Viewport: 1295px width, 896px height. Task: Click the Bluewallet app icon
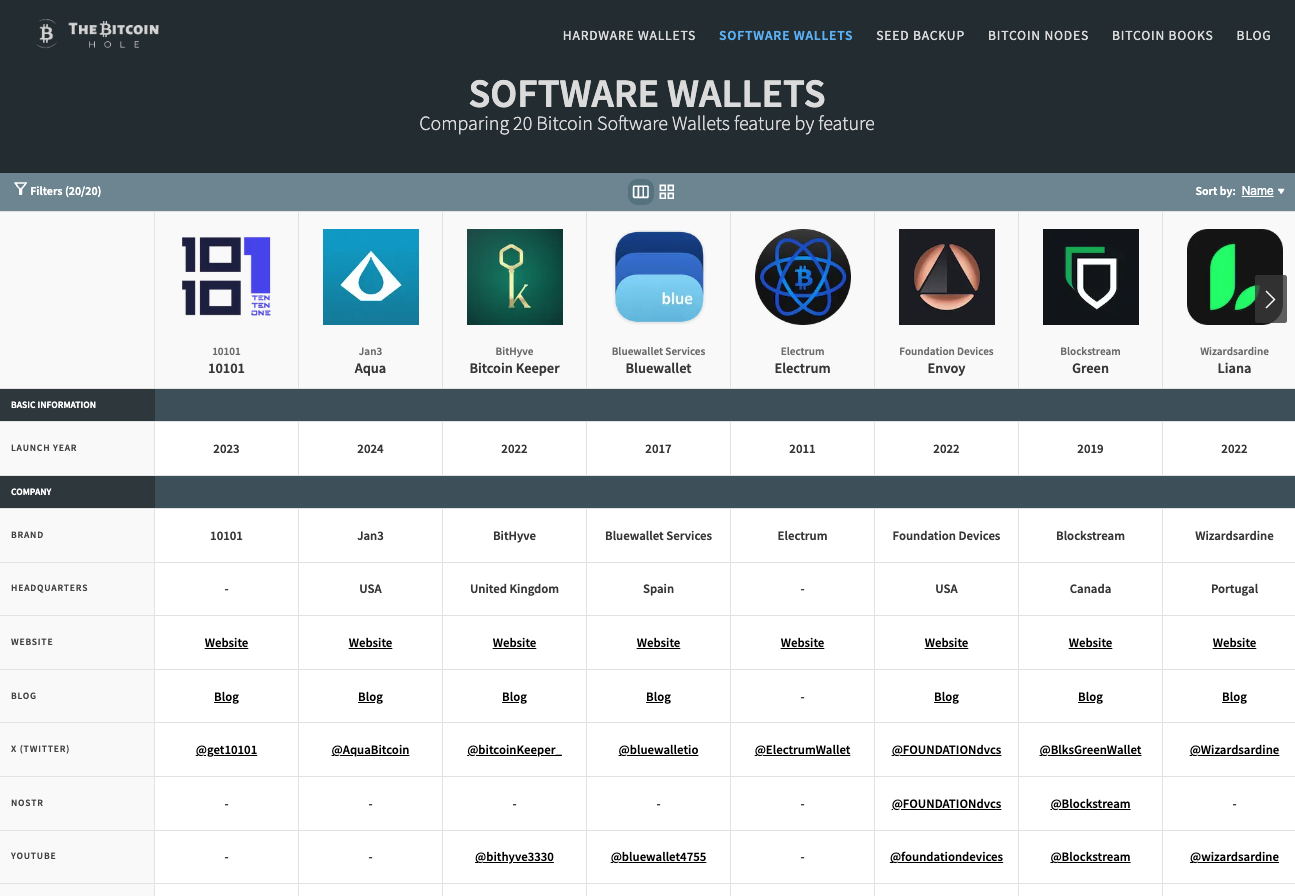tap(659, 277)
